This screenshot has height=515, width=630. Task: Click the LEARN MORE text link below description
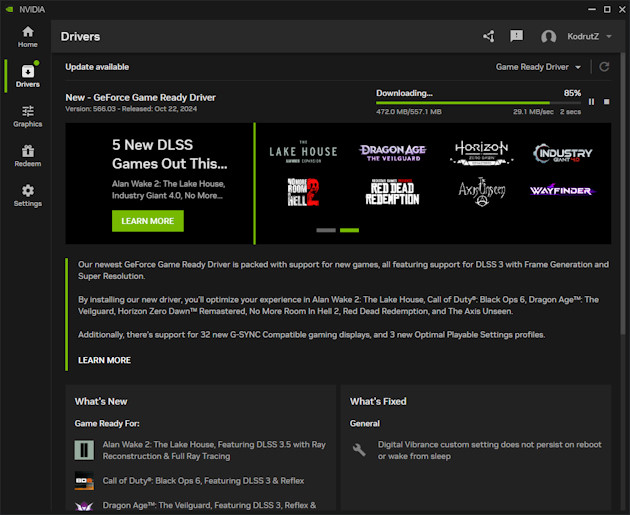pos(104,360)
